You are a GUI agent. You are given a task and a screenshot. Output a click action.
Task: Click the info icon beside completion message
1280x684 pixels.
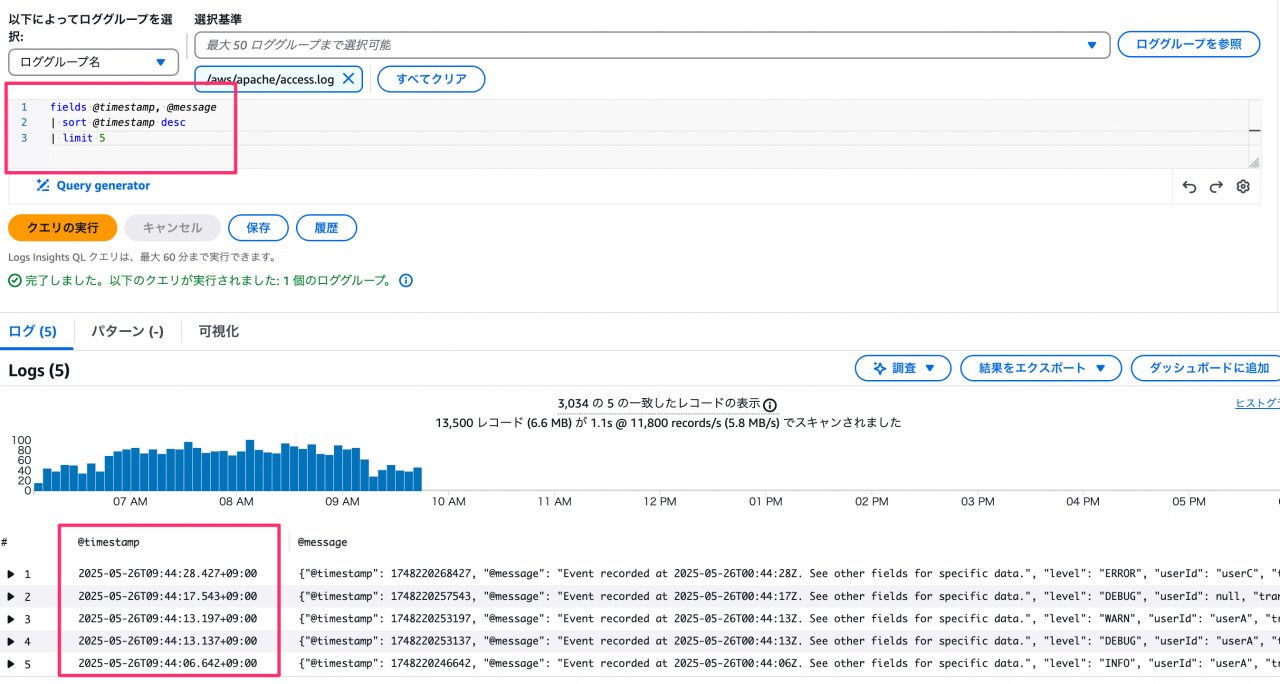(406, 281)
